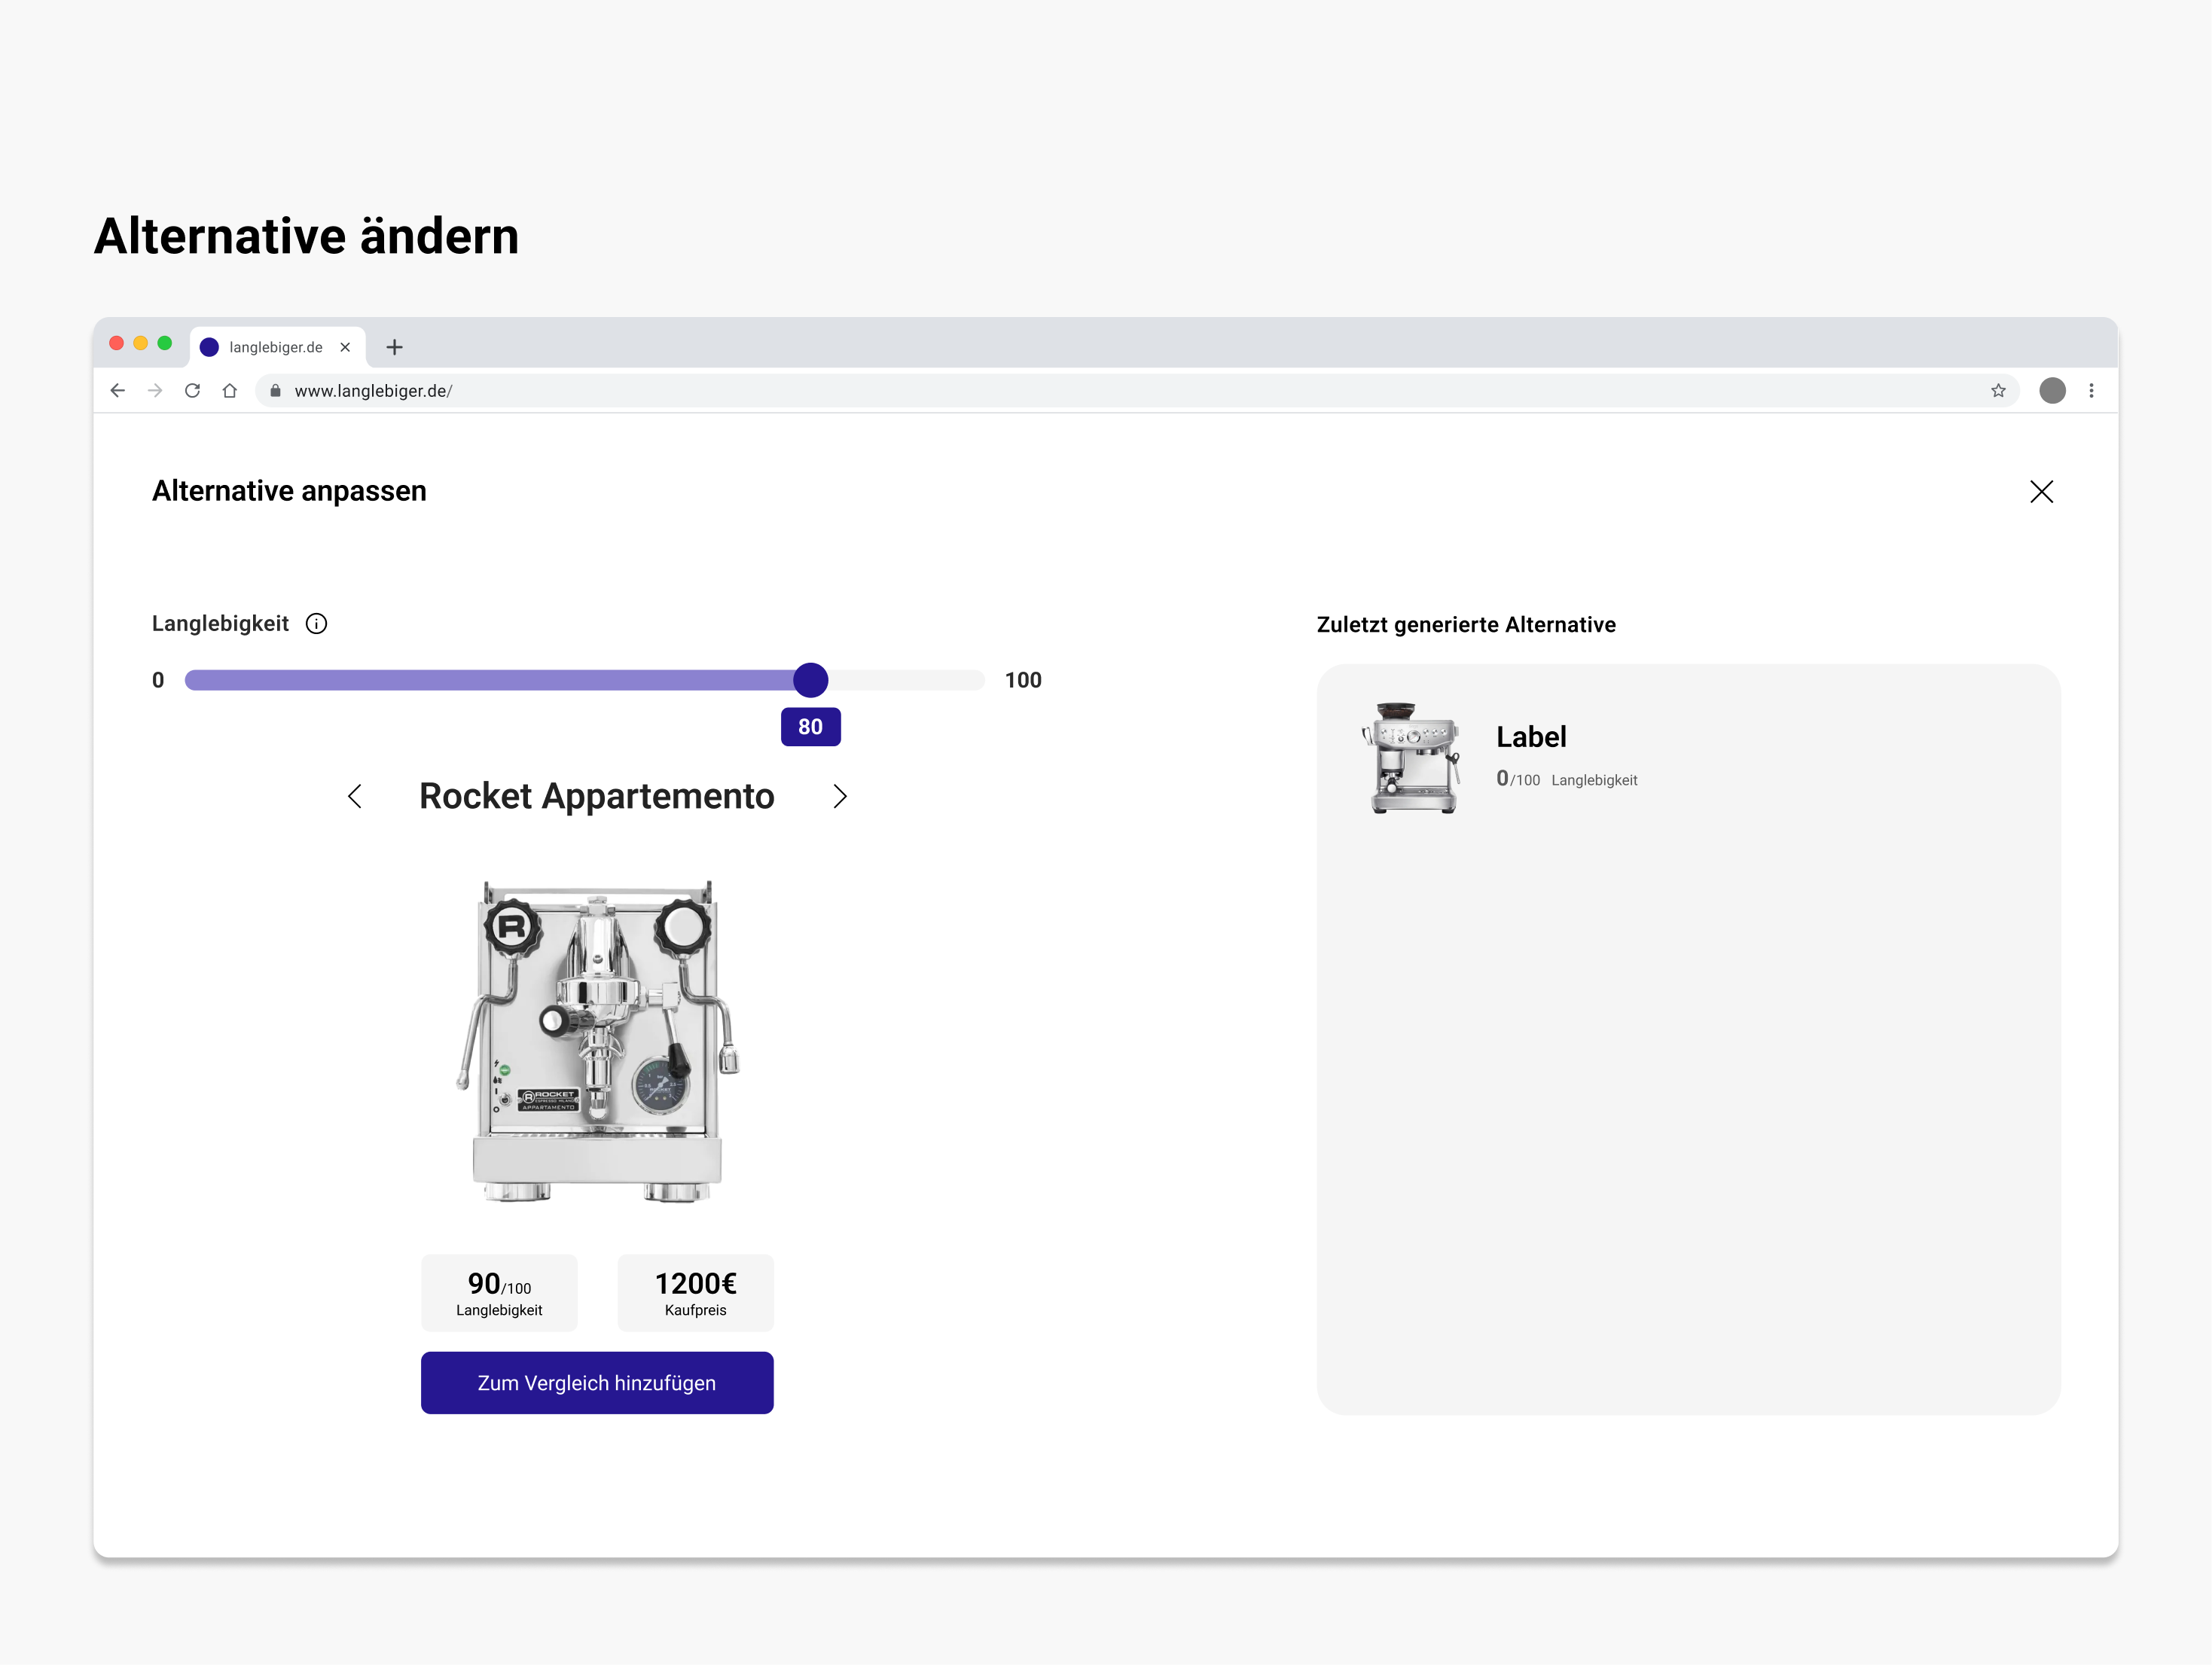Show the previous product with the left chevron
2212x1665 pixels.
point(355,797)
